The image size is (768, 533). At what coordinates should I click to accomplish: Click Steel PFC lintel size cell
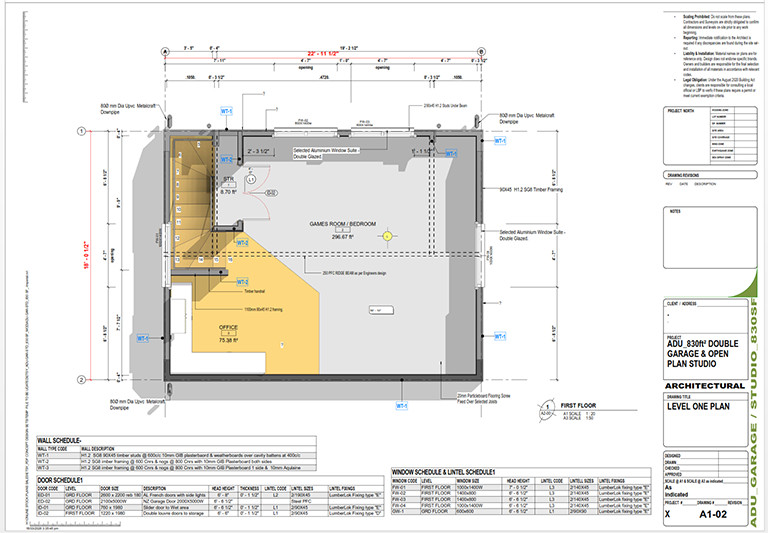click(309, 501)
